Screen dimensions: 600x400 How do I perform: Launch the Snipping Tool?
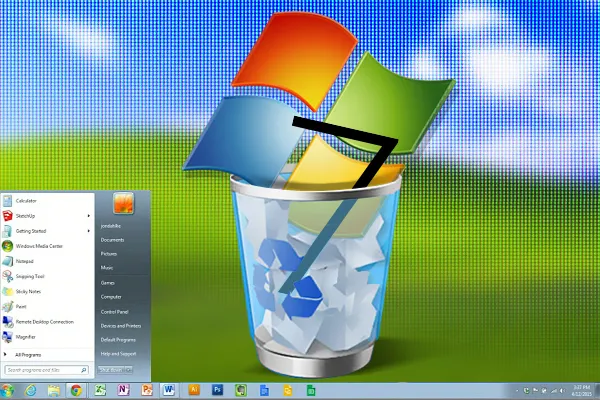pyautogui.click(x=47, y=276)
